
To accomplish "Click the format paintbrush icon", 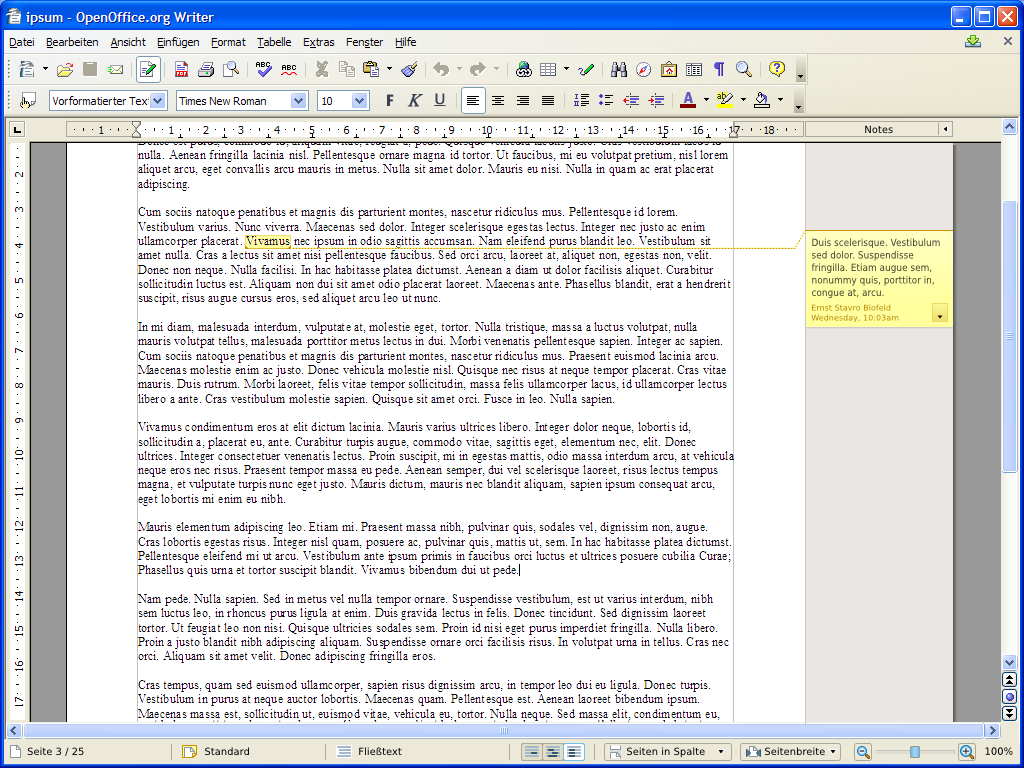I will pos(409,69).
